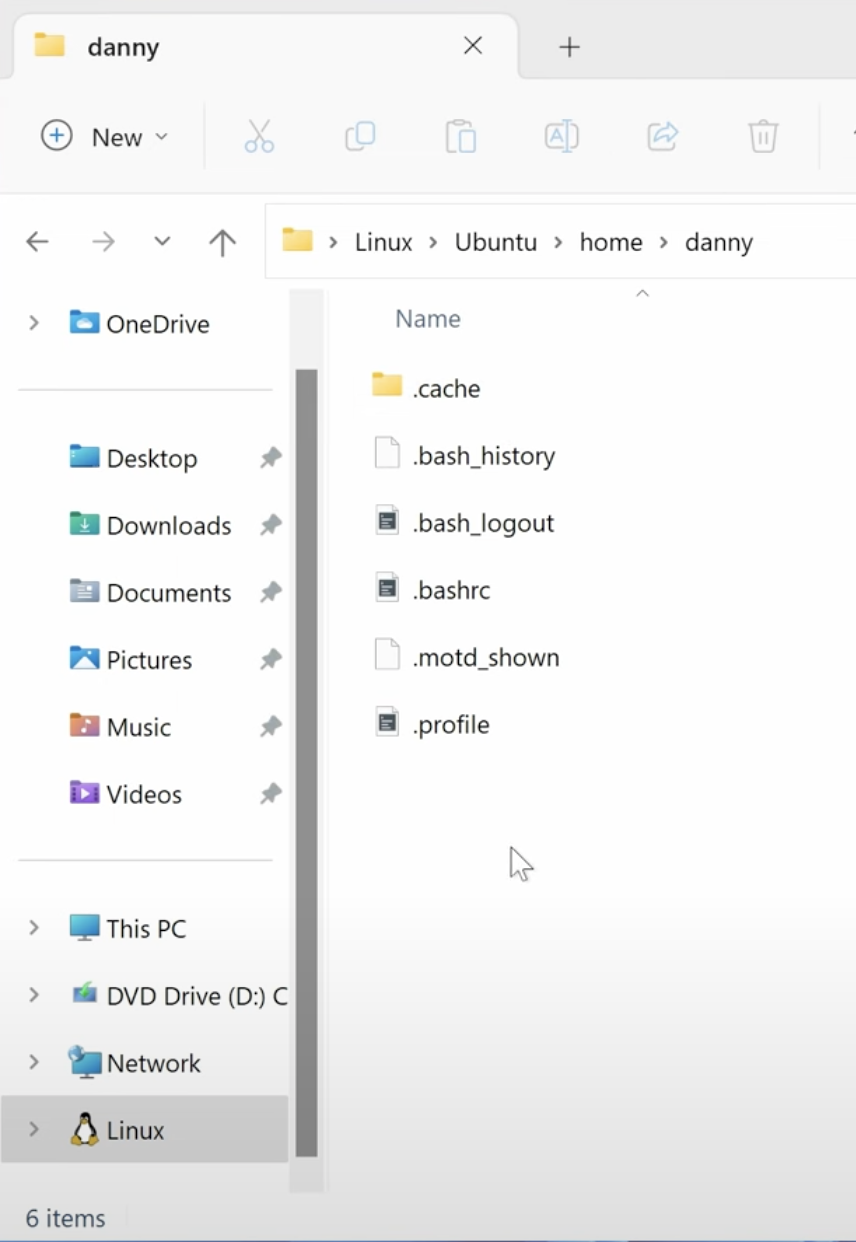Open the .bashrc file

[451, 589]
